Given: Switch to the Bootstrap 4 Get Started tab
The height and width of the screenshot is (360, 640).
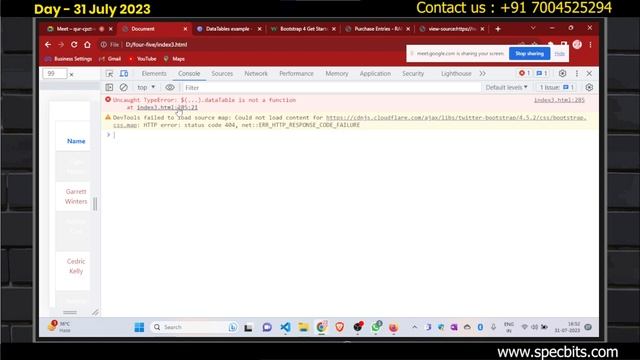Looking at the screenshot, I should [303, 29].
